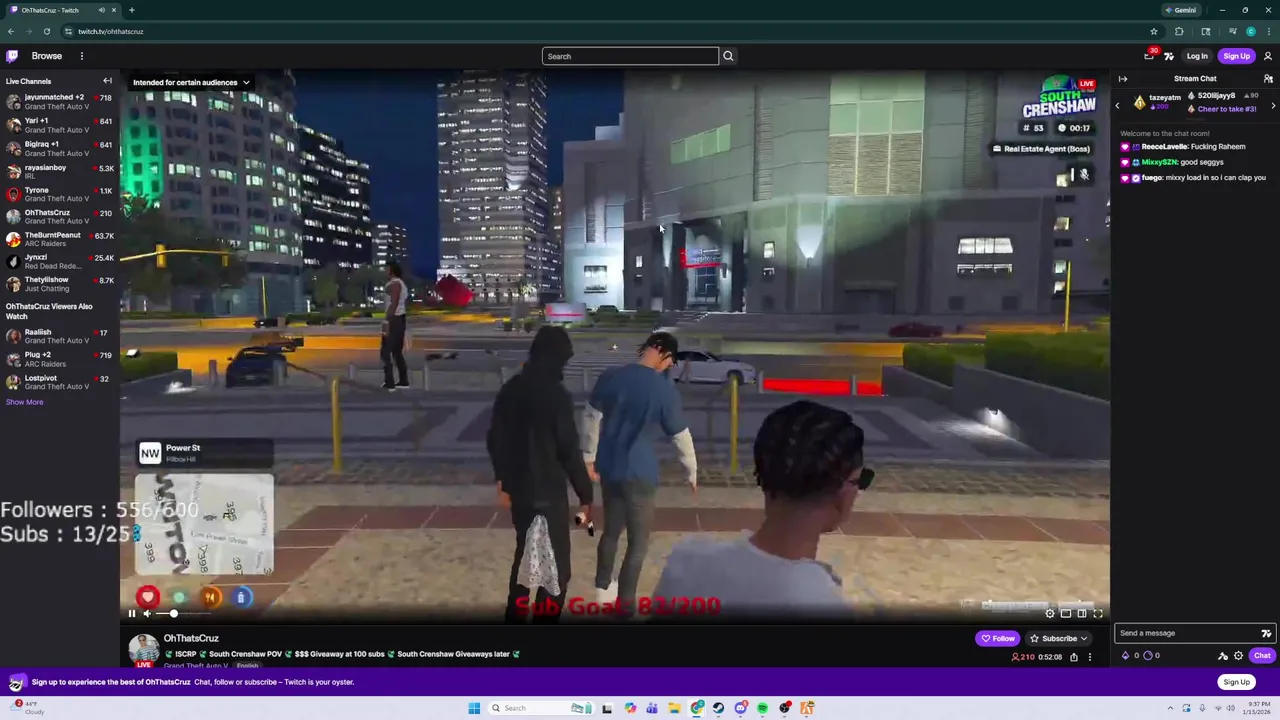The width and height of the screenshot is (1280, 720).
Task: Expand sidebar with Show More
Action: pos(24,402)
